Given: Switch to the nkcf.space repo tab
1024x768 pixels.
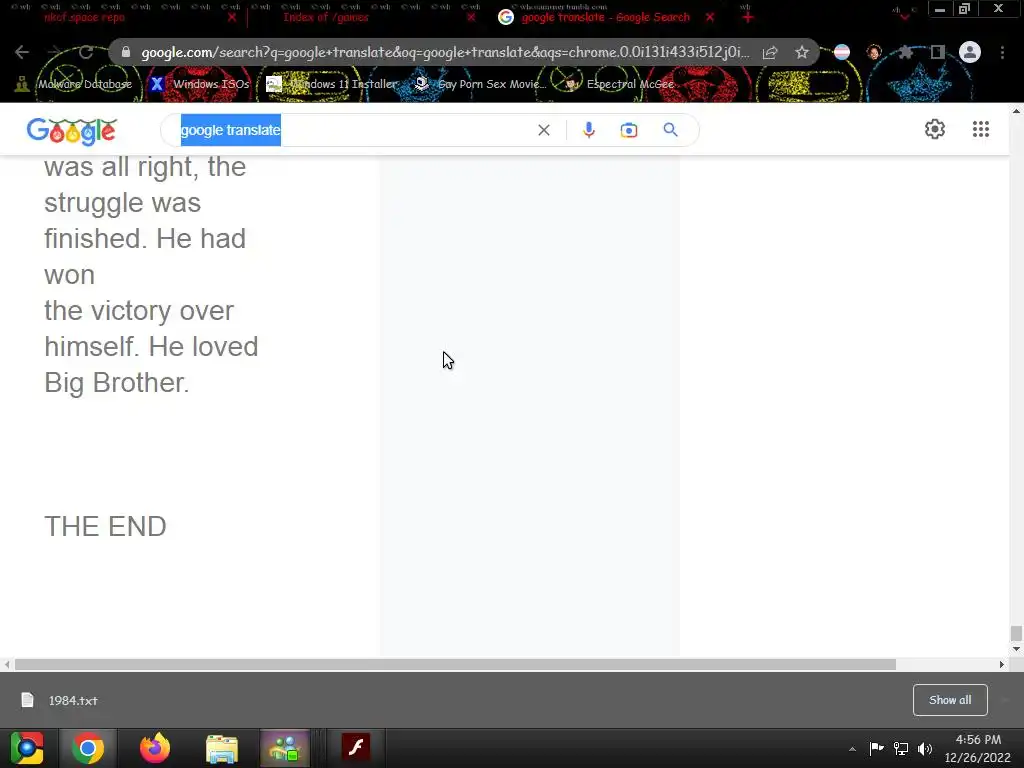Looking at the screenshot, I should pos(85,17).
